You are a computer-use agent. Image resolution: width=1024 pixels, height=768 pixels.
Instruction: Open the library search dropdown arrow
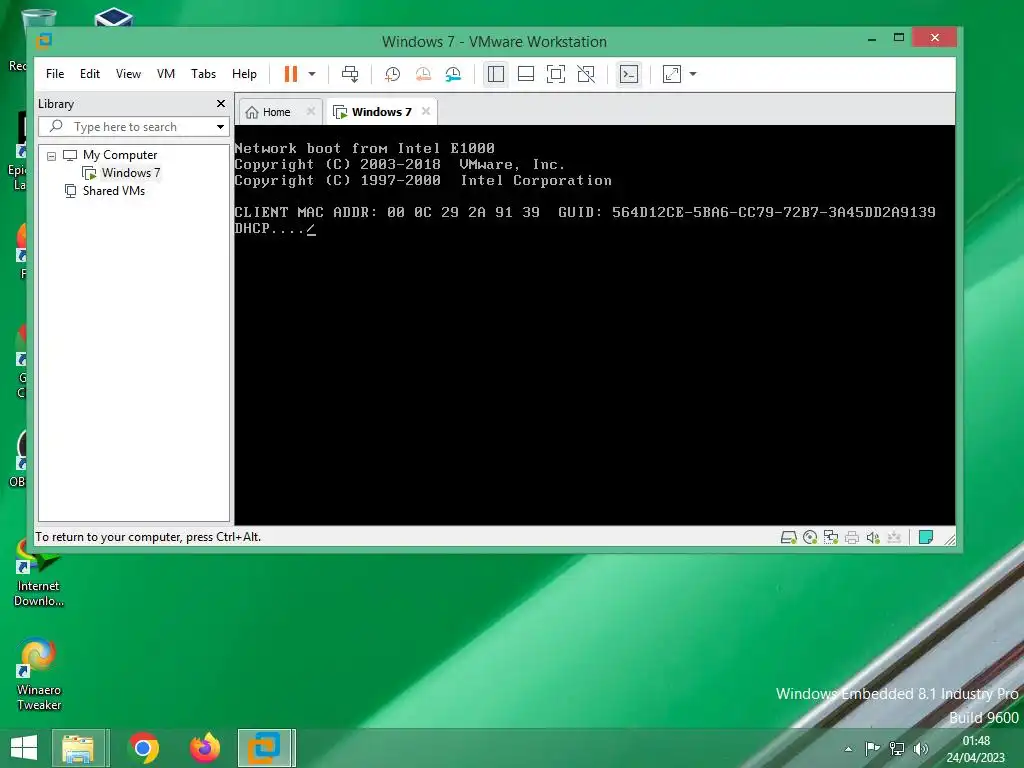(x=220, y=127)
